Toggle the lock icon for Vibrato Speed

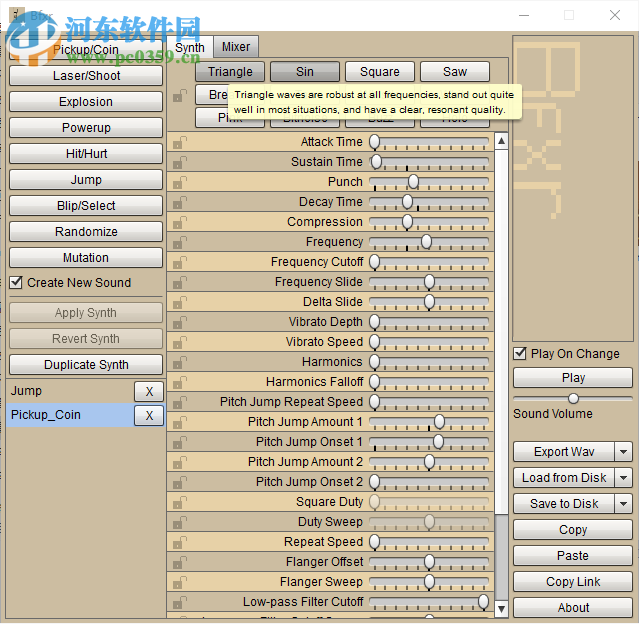tap(179, 342)
